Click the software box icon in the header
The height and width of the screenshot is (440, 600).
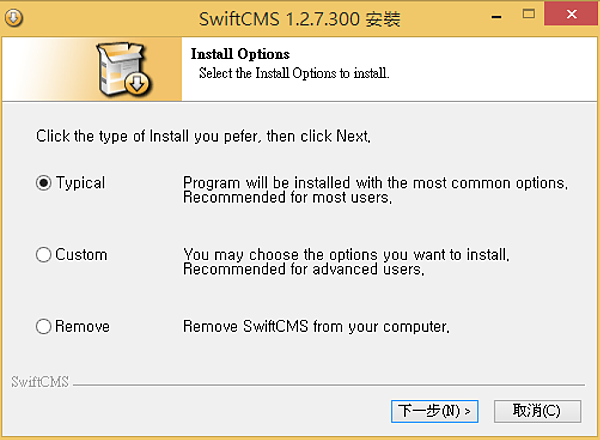click(124, 69)
